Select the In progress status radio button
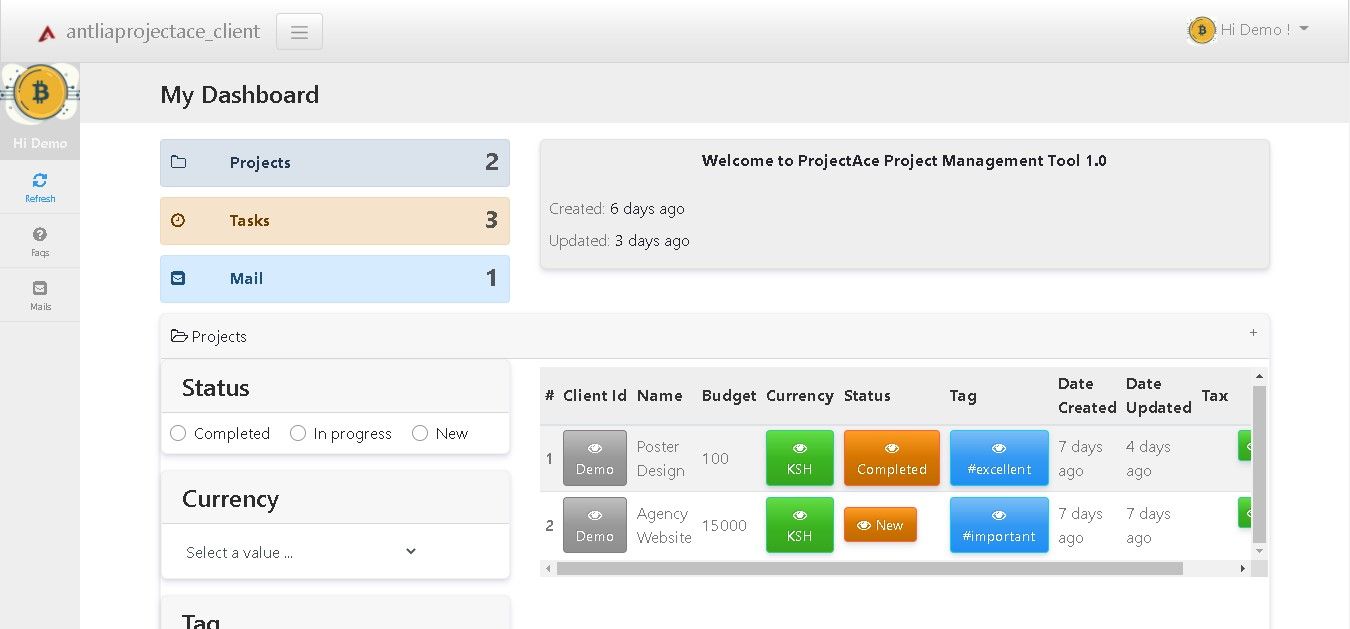Viewport: 1350px width, 629px height. point(298,433)
